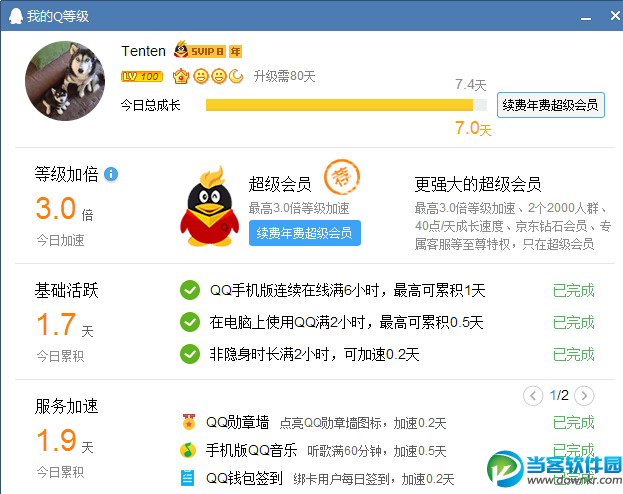Click 已完成 status for QQ勋章墙 row
Image resolution: width=623 pixels, height=494 pixels.
[574, 422]
